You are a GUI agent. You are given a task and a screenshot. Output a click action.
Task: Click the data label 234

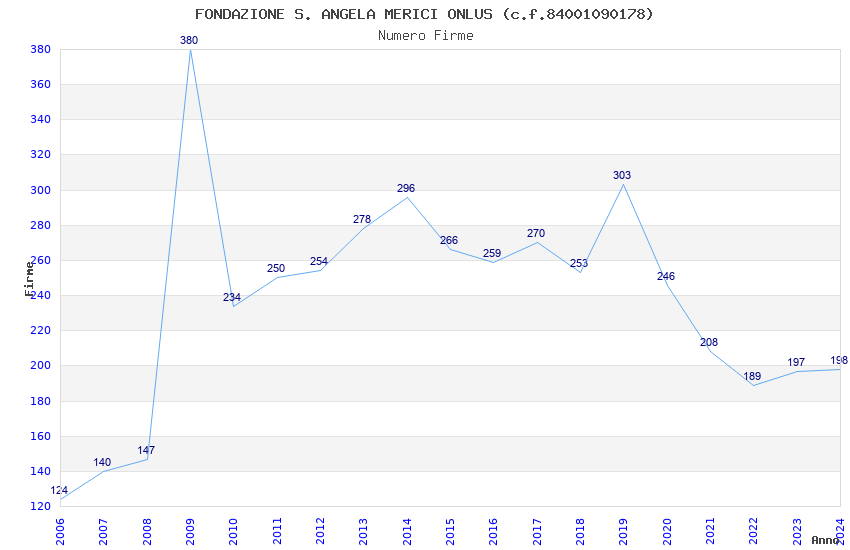point(232,297)
